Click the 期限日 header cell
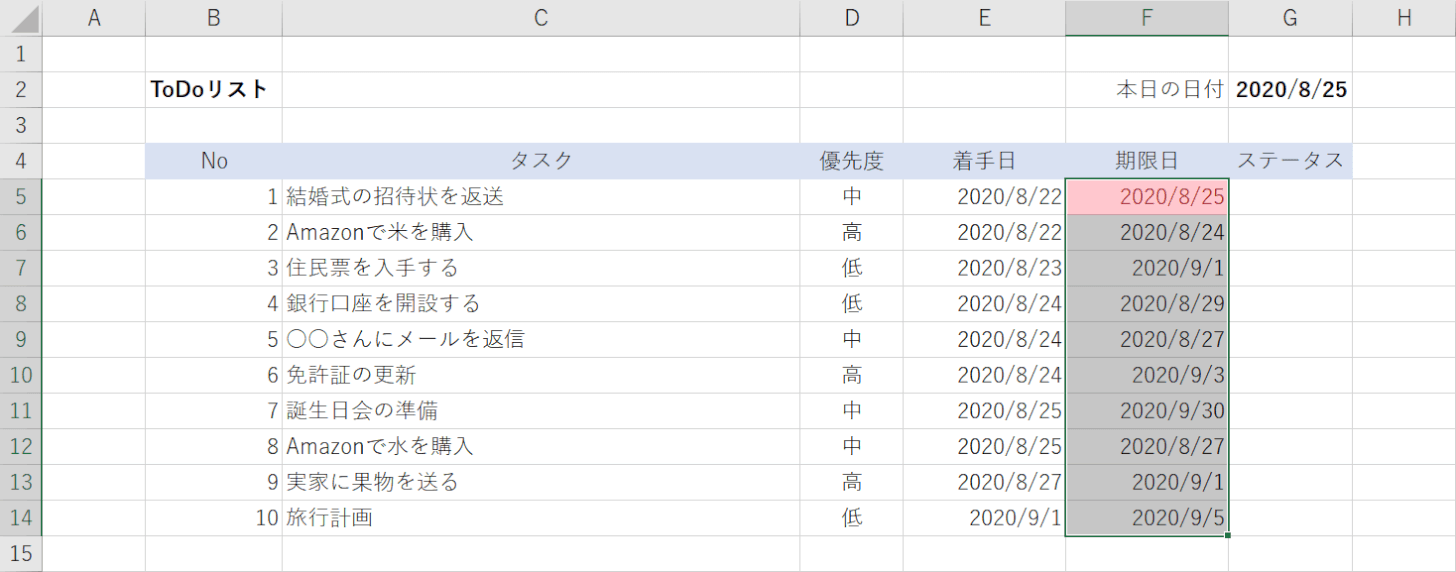 point(1147,161)
